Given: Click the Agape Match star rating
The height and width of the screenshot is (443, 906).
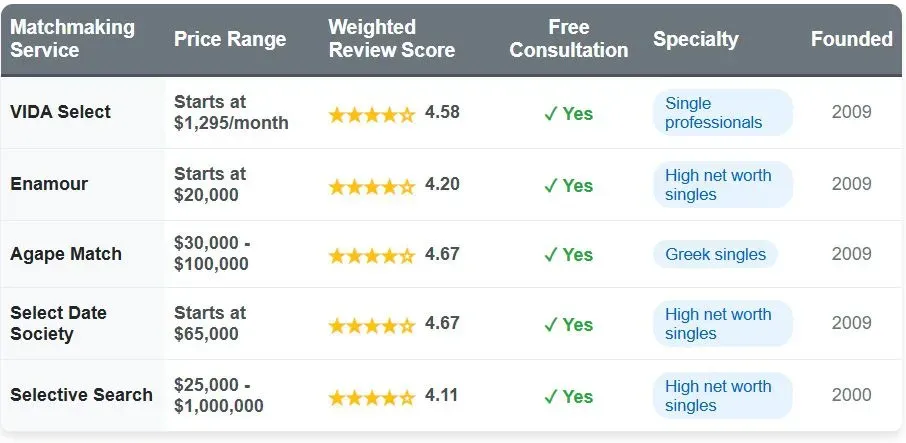Looking at the screenshot, I should coord(371,255).
